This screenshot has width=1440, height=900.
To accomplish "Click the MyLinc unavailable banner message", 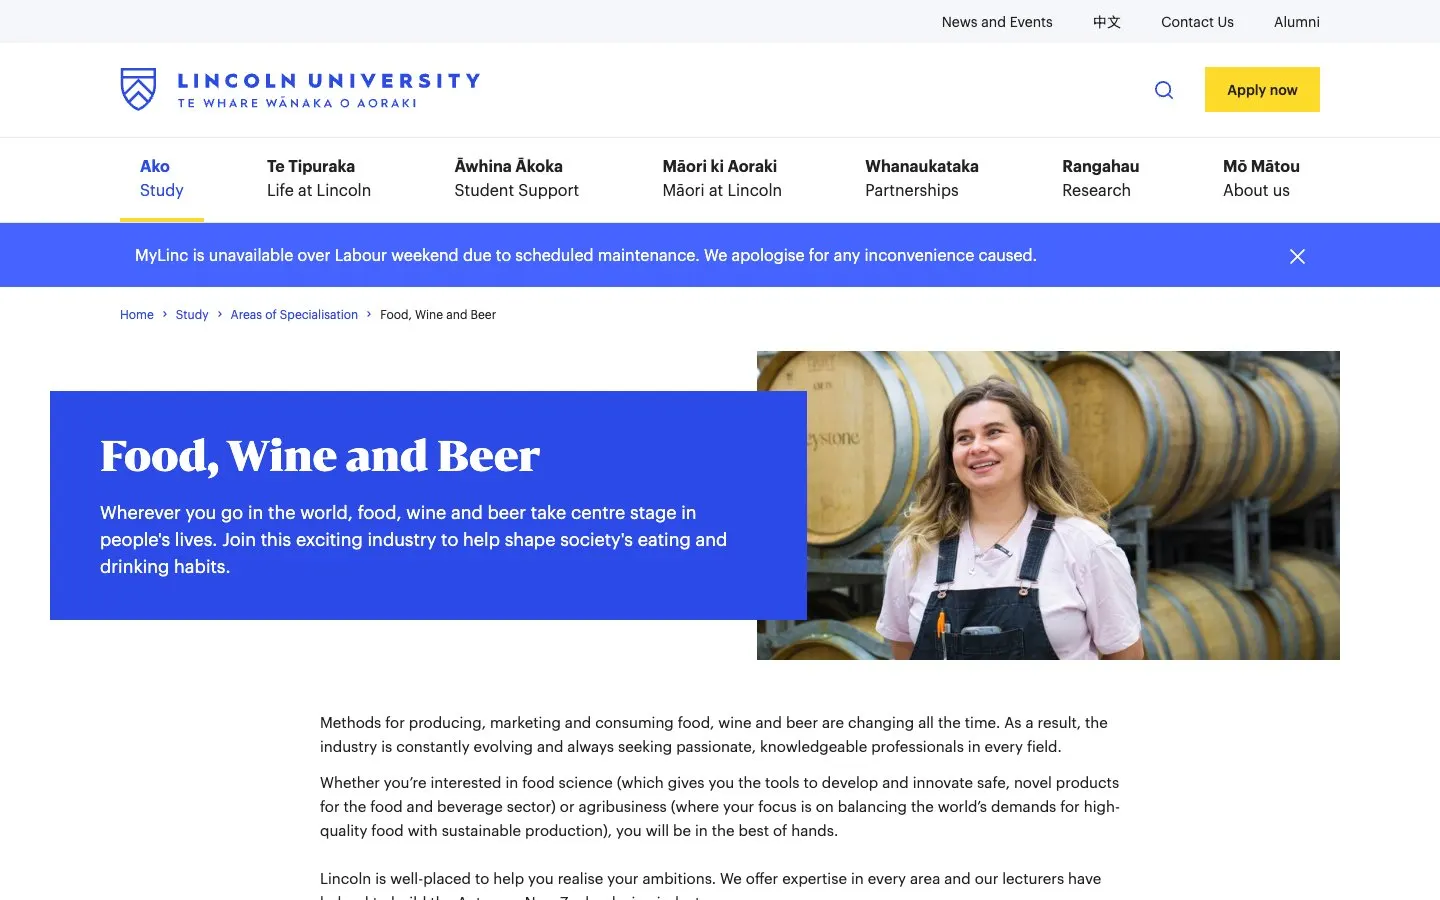I will coord(586,255).
